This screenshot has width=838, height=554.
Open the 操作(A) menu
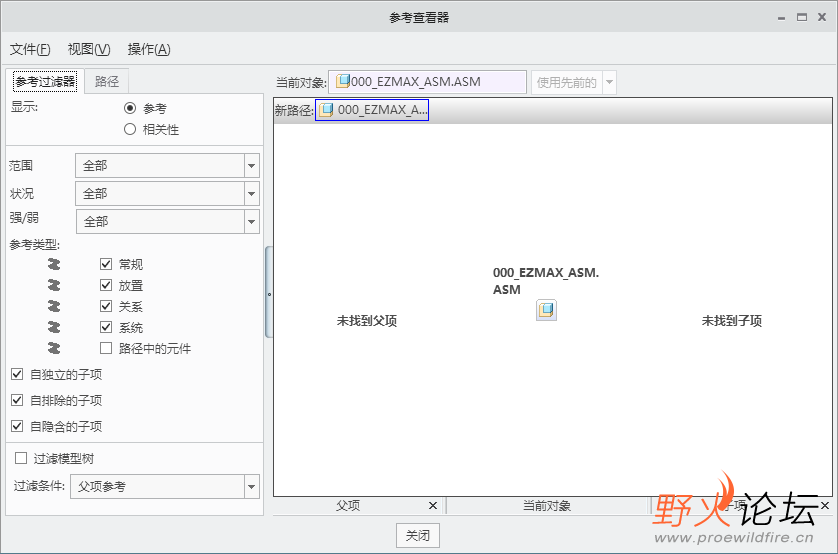pos(149,49)
